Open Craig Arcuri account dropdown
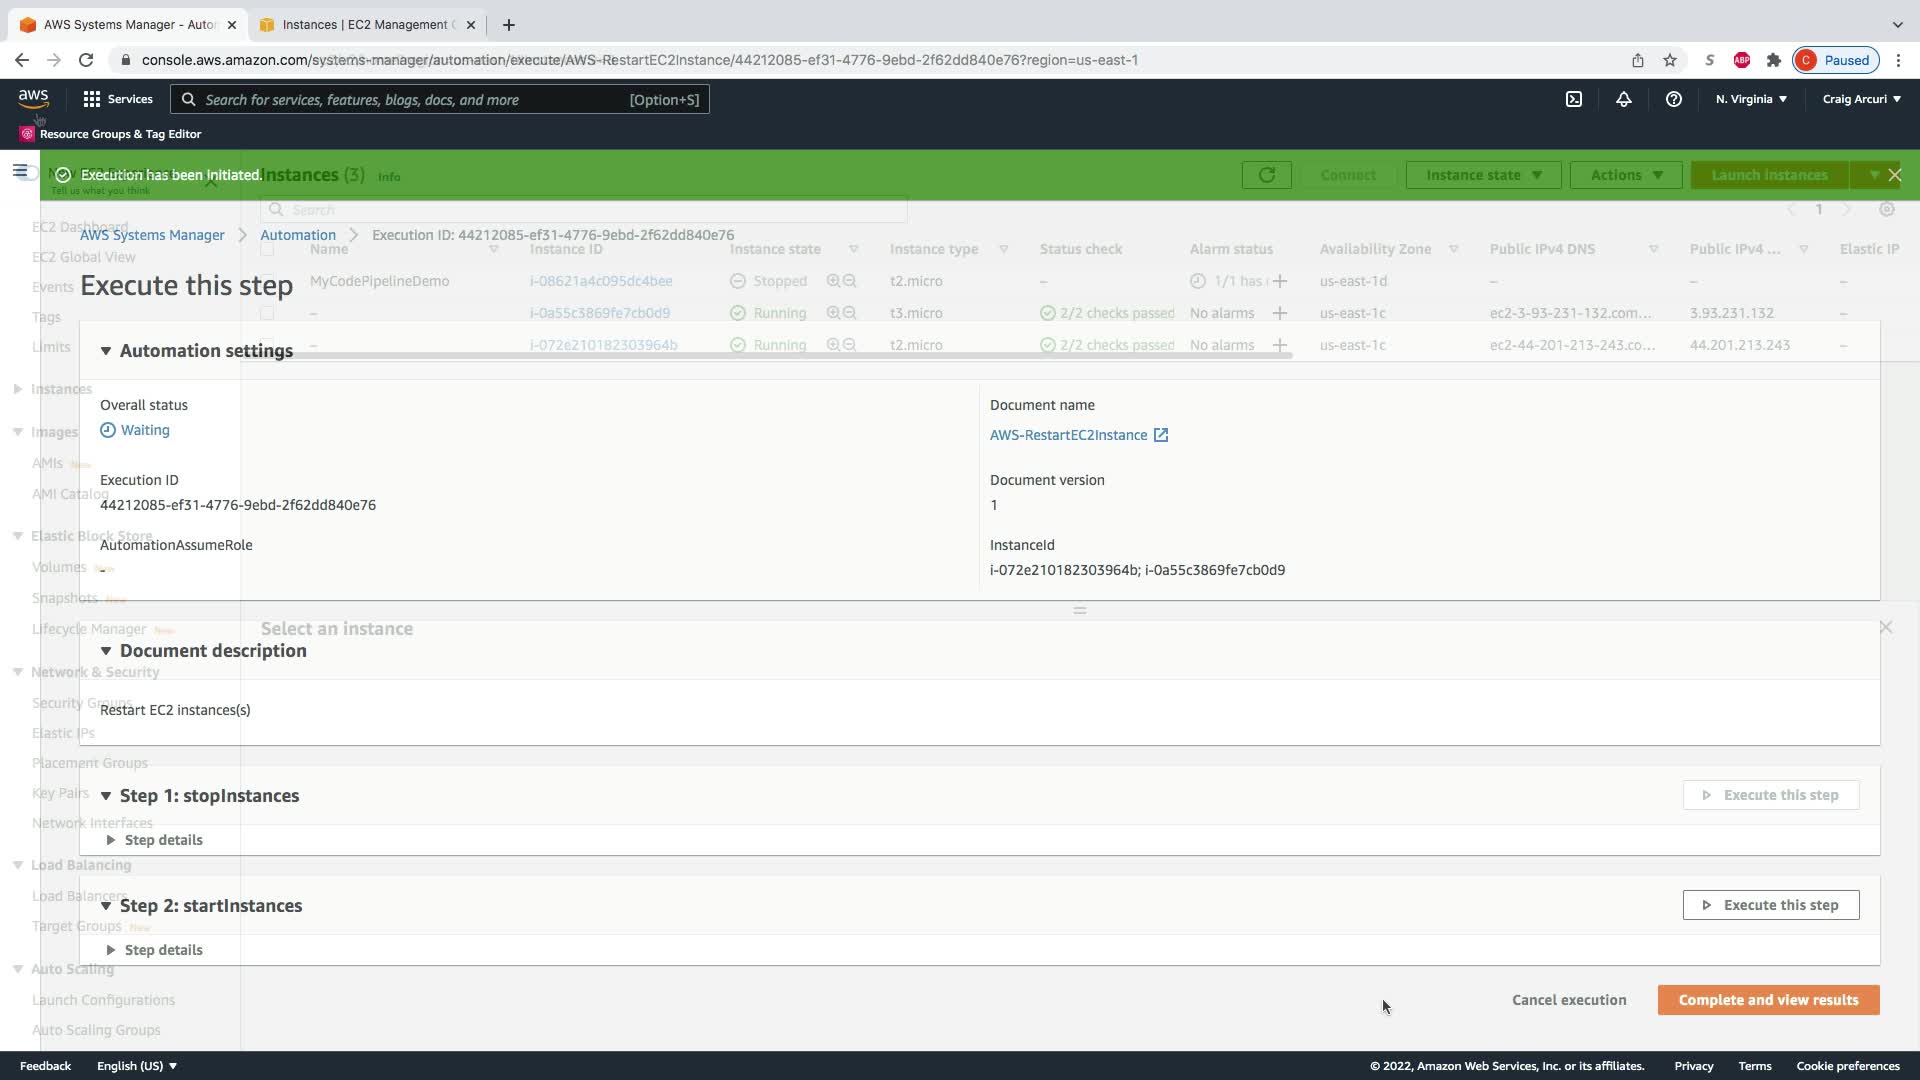This screenshot has width=1920, height=1080. [x=1861, y=99]
